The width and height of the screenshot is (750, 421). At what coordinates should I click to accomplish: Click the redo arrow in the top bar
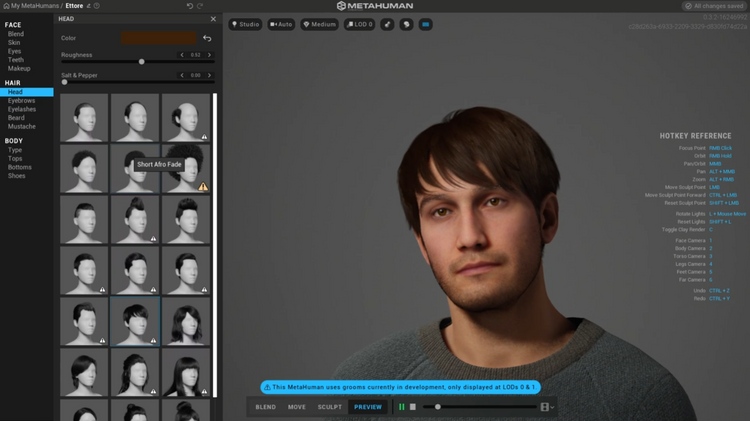(x=200, y=6)
